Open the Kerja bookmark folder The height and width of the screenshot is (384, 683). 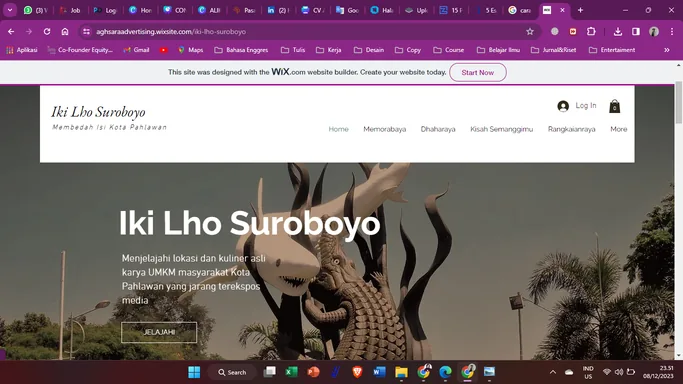point(328,50)
